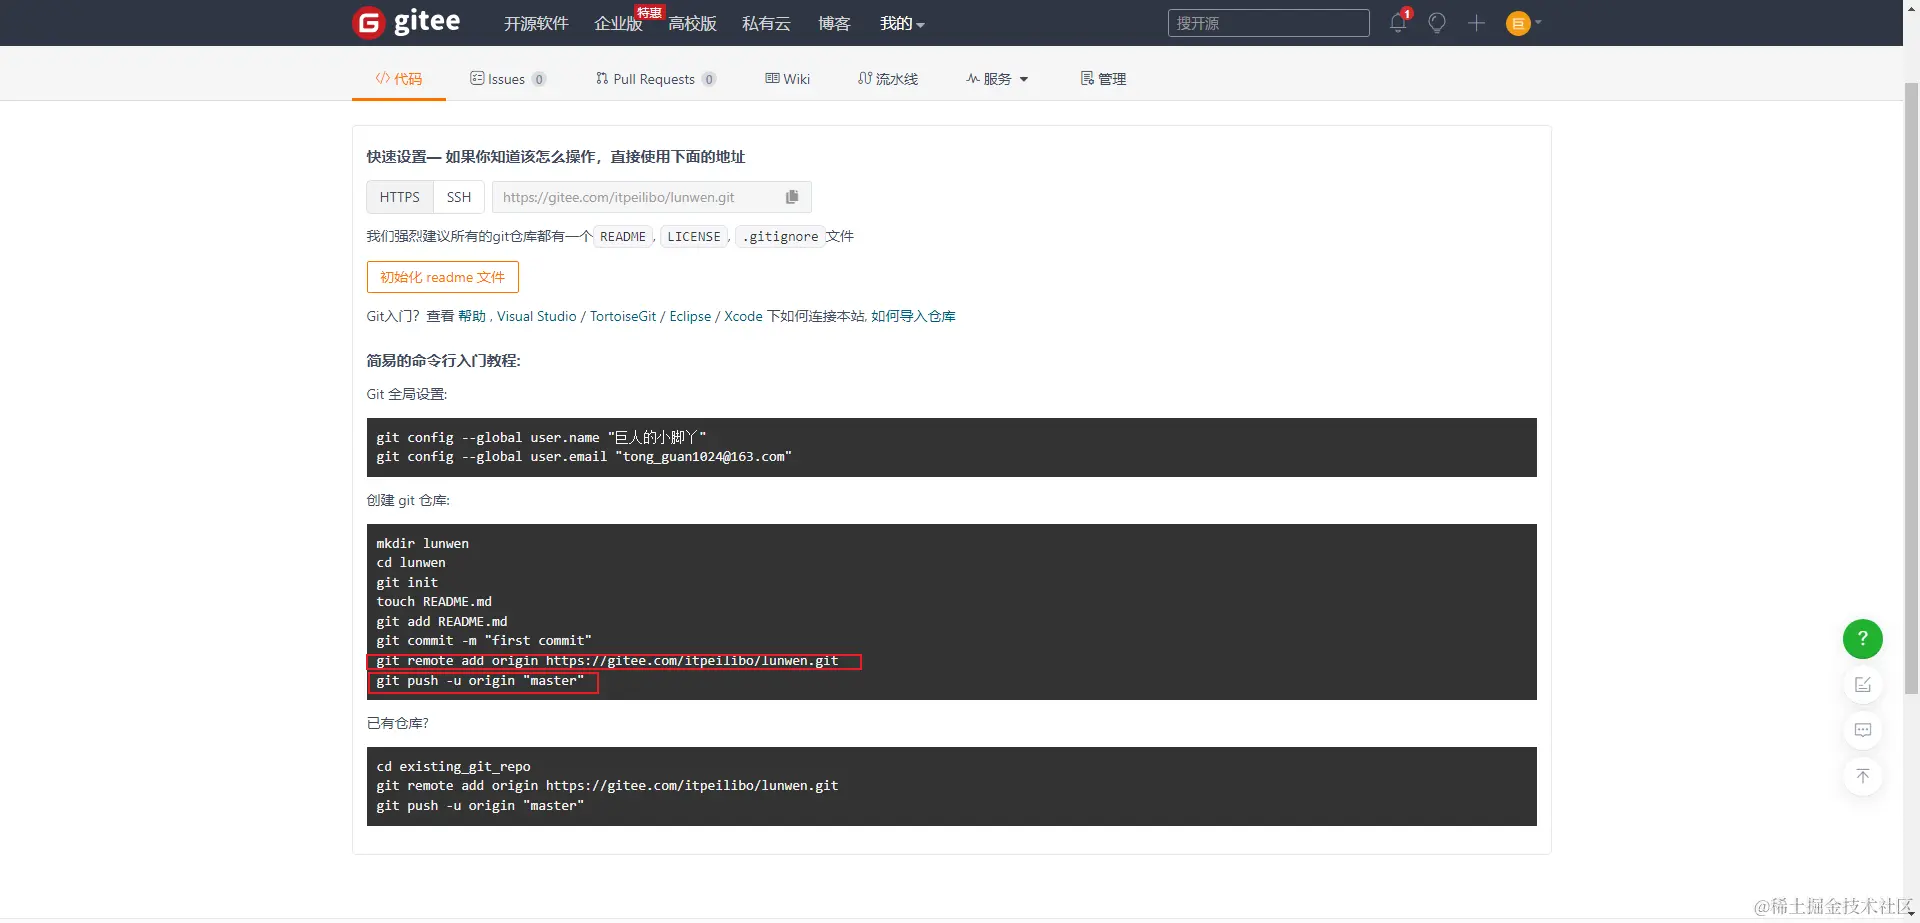
Task: Click the feedback edit icon on the right
Action: [x=1862, y=684]
